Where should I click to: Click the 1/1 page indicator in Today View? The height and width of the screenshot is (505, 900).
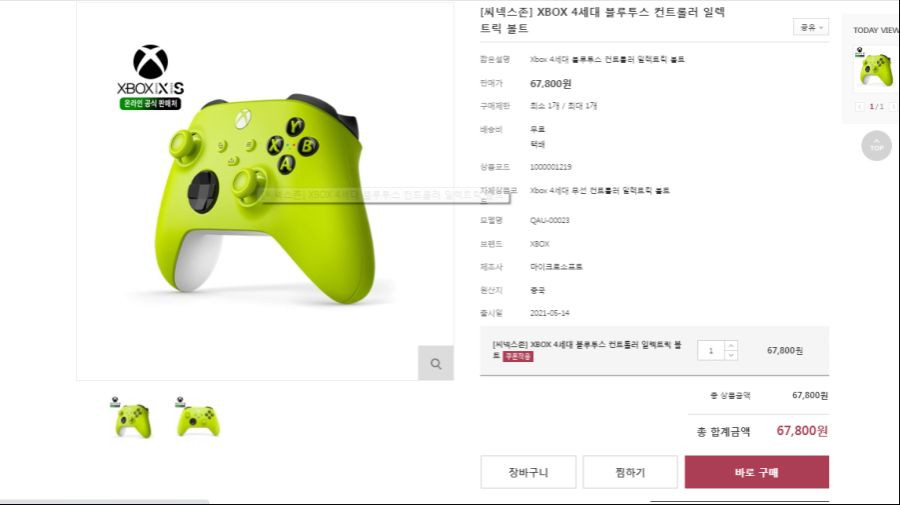coord(876,107)
